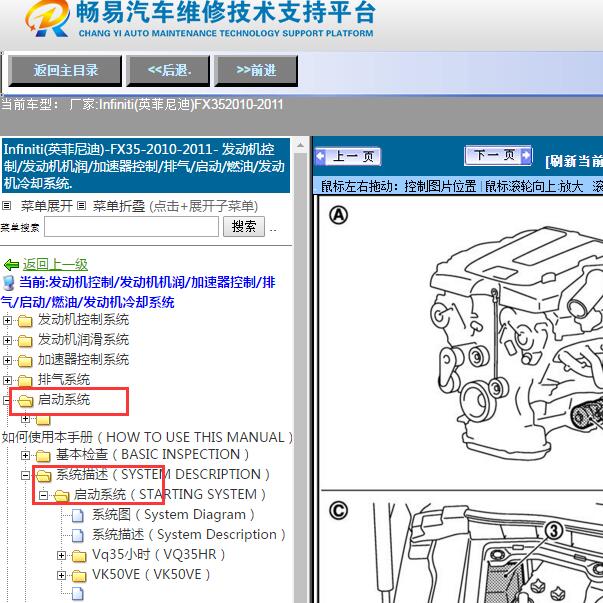Collapse the 系统描述 SYSTEM DESCRIPTION node
Image resolution: width=603 pixels, height=603 pixels.
click(x=25, y=476)
